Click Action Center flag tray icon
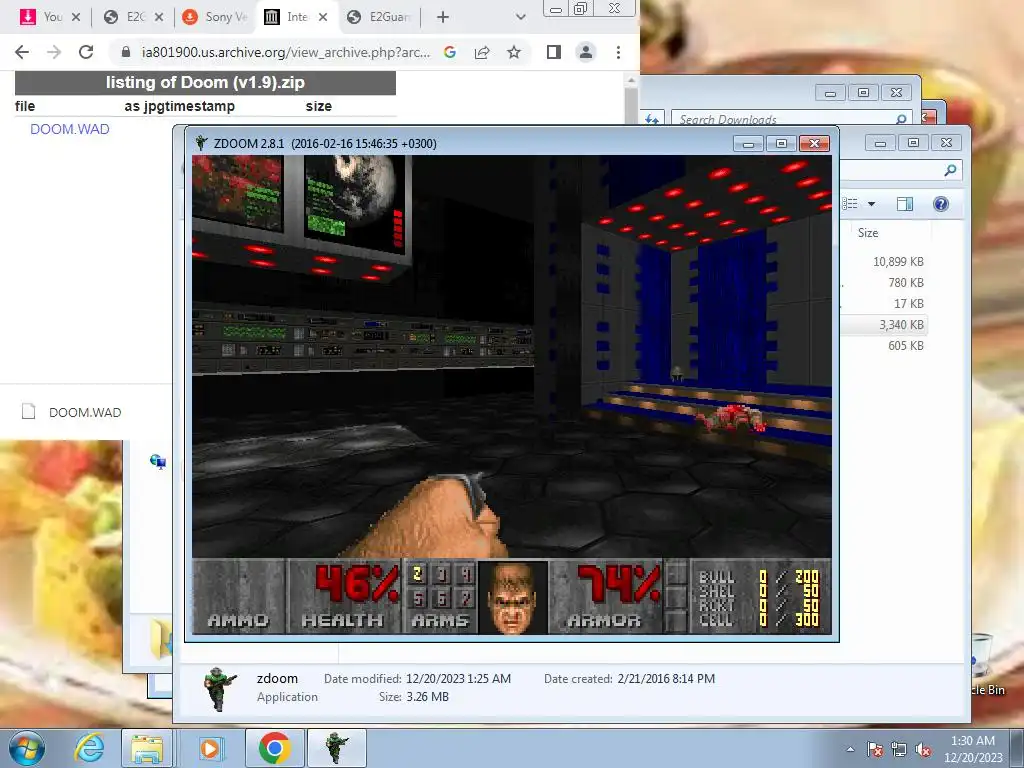 click(x=875, y=749)
